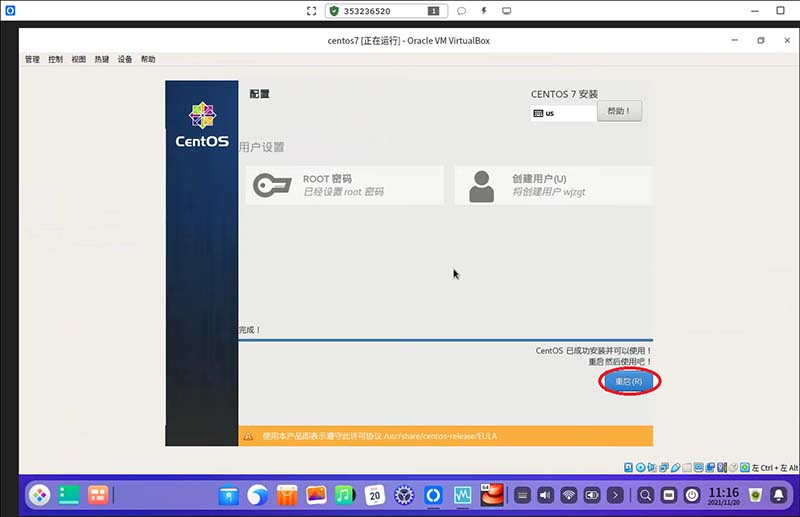Click the optical drive status icon
This screenshot has width=800, height=517.
point(640,467)
